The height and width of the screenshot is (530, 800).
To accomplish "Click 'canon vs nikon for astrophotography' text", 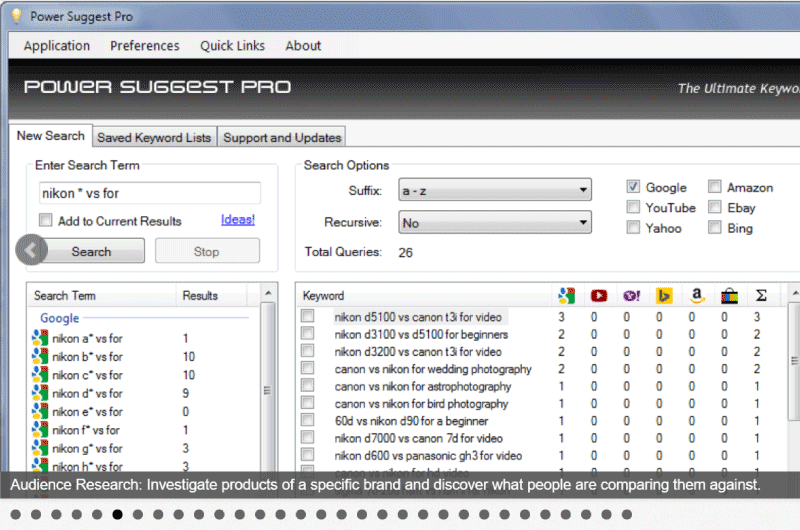I will pos(422,386).
